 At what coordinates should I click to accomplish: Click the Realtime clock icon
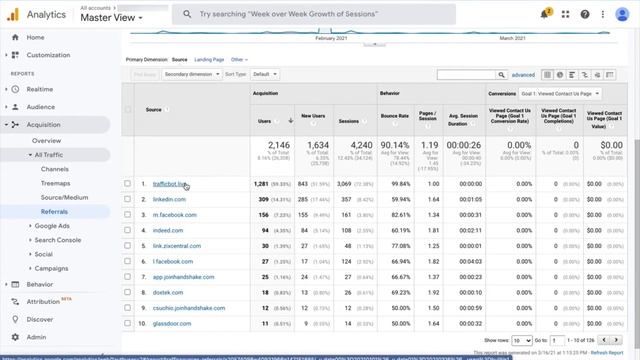coord(16,89)
